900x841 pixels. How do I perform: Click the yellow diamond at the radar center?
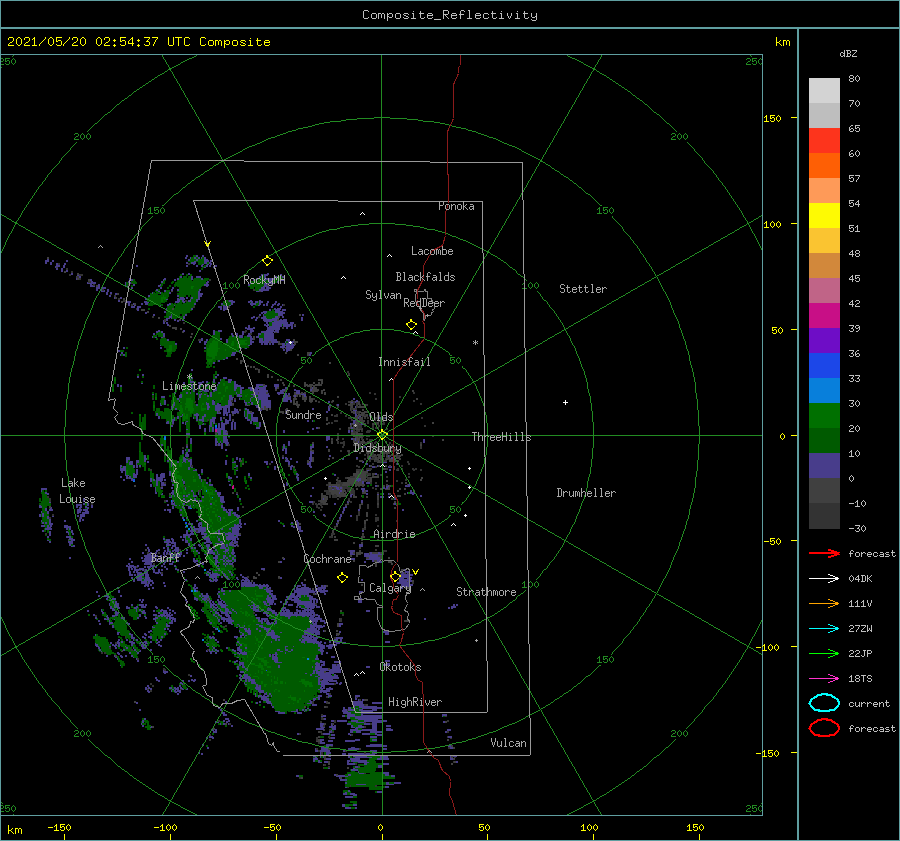pos(382,435)
